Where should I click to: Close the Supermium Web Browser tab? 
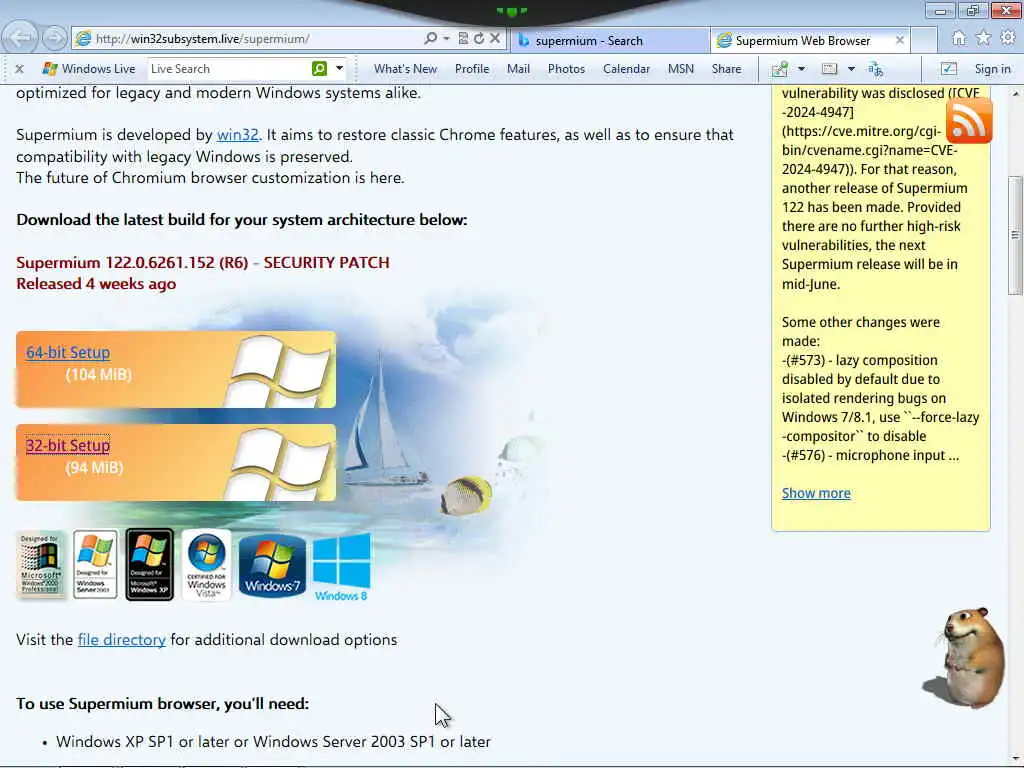tap(899, 40)
